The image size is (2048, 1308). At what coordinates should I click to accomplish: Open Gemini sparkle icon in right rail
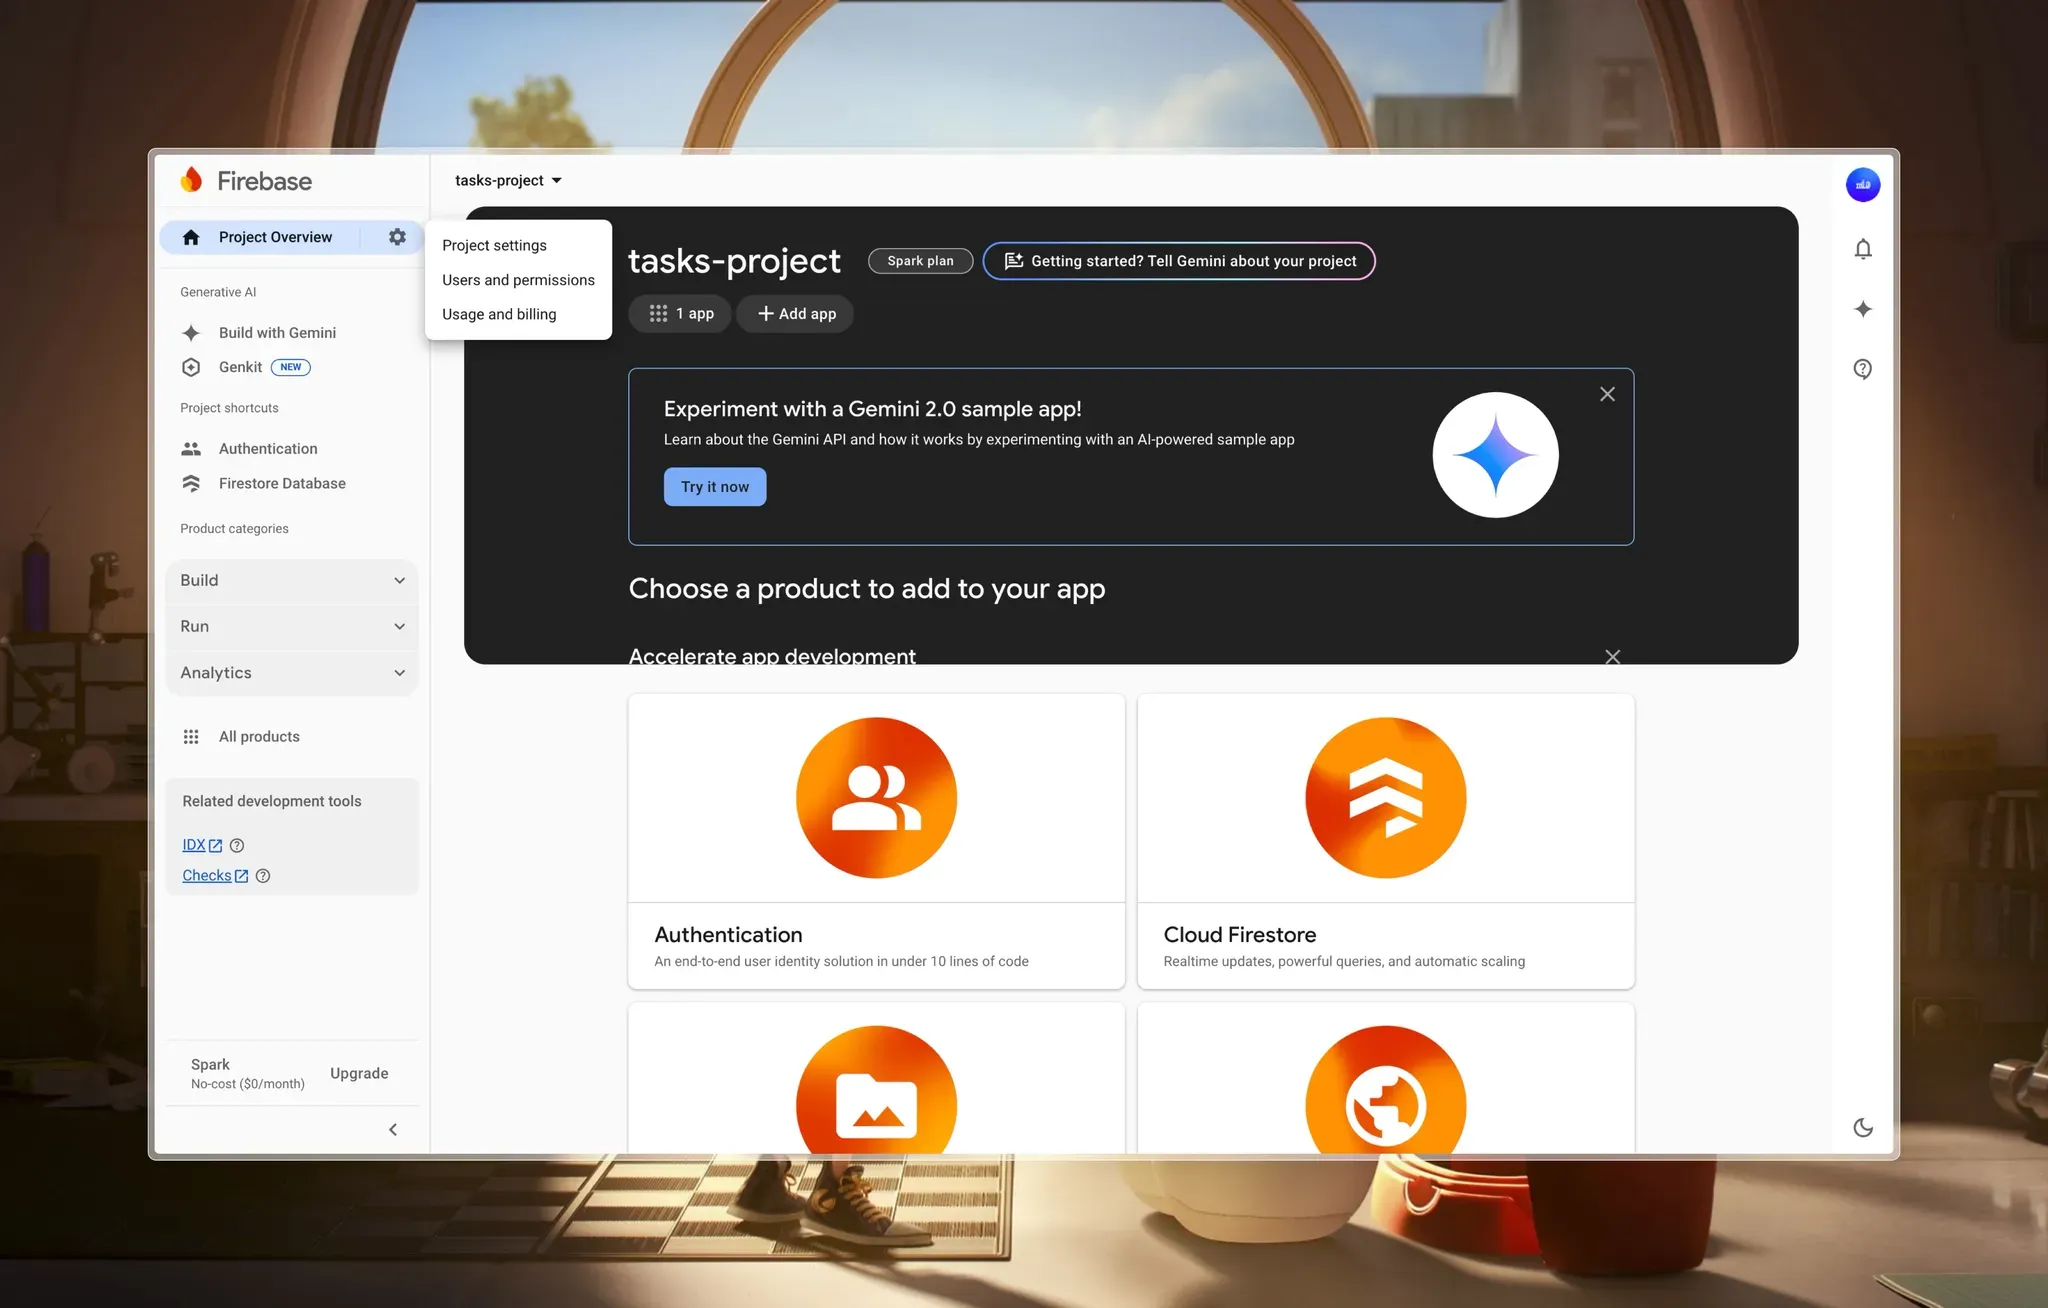pyautogui.click(x=1862, y=309)
